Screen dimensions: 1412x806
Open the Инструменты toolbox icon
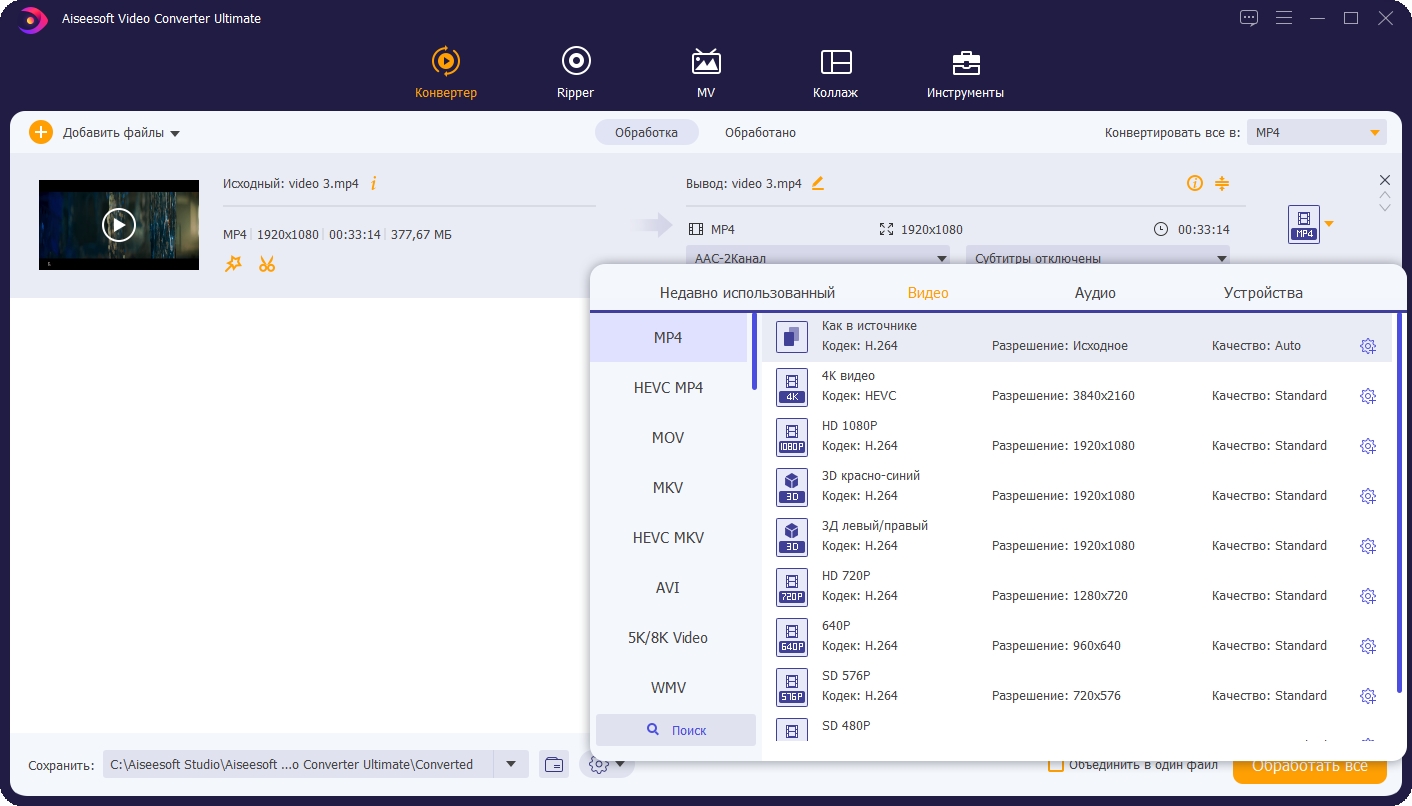click(x=965, y=62)
